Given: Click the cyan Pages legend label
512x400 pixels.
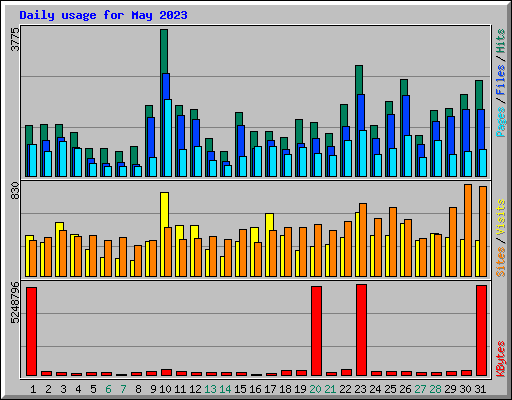Looking at the screenshot, I should coord(501,122).
